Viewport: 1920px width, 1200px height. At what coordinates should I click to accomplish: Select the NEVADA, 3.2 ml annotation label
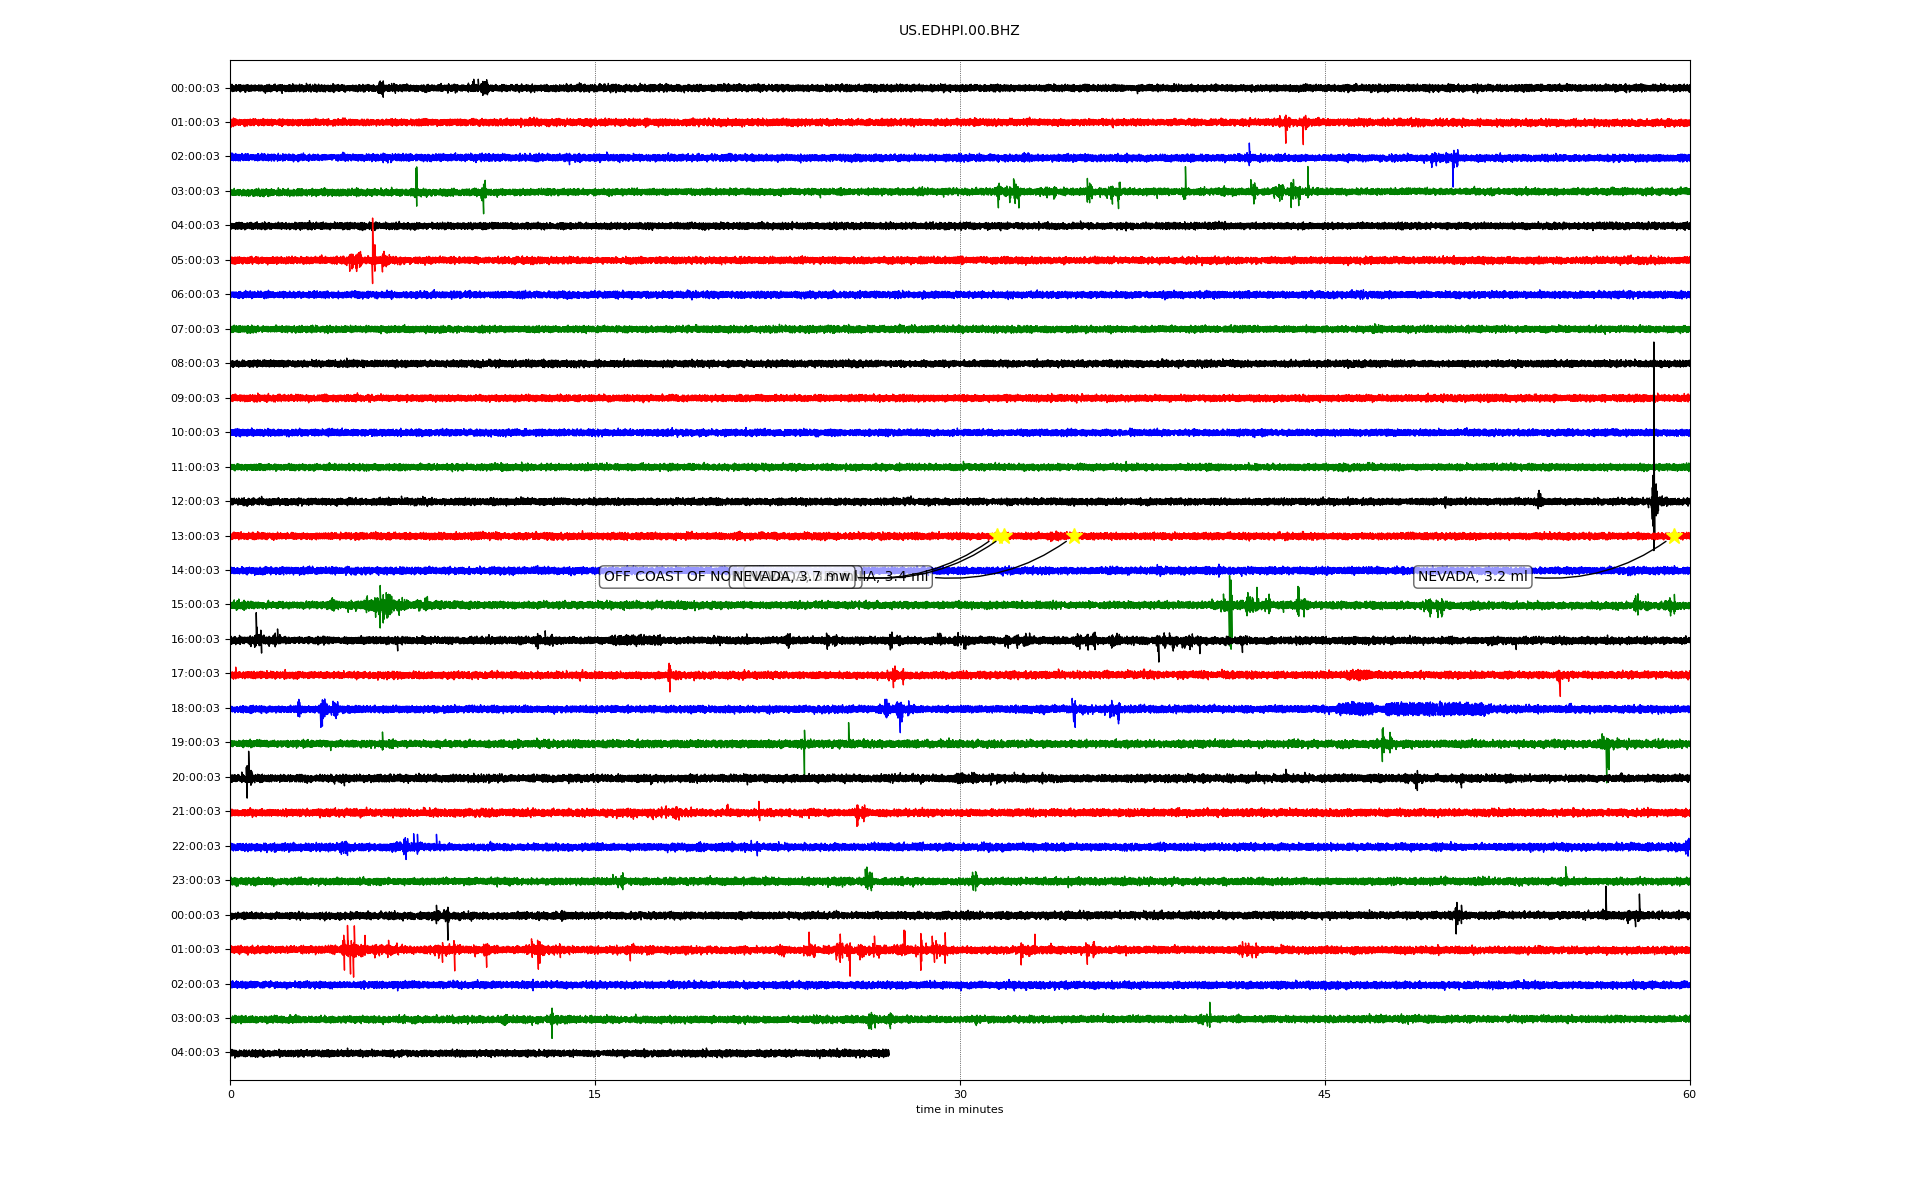(x=1473, y=577)
